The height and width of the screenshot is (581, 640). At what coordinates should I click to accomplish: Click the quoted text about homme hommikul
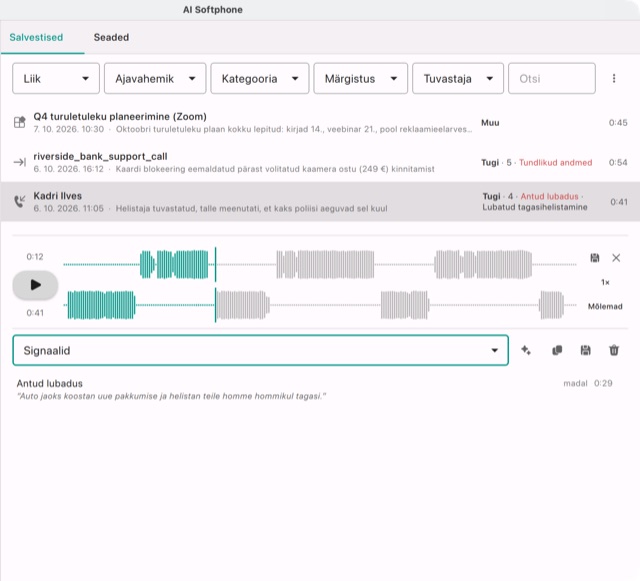[171, 396]
